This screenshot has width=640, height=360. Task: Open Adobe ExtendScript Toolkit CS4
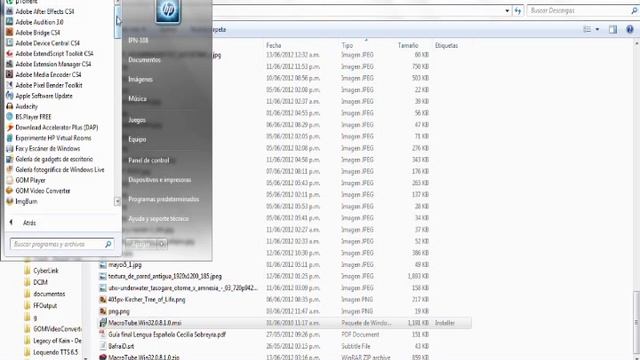(x=50, y=53)
